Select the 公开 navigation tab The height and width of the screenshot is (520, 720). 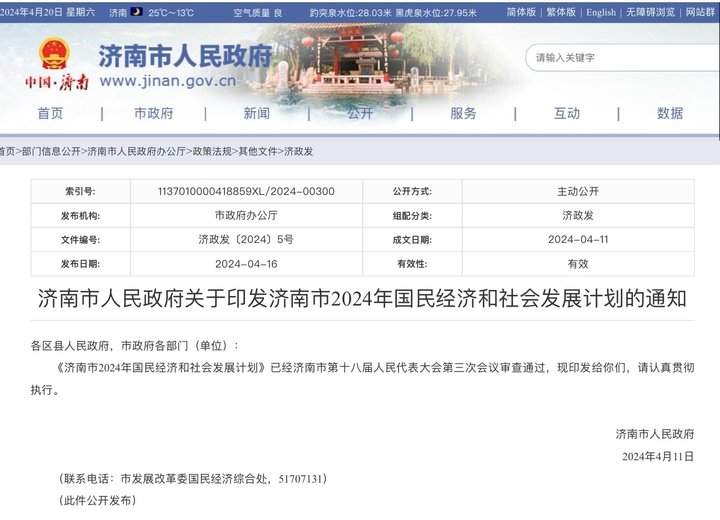[360, 113]
